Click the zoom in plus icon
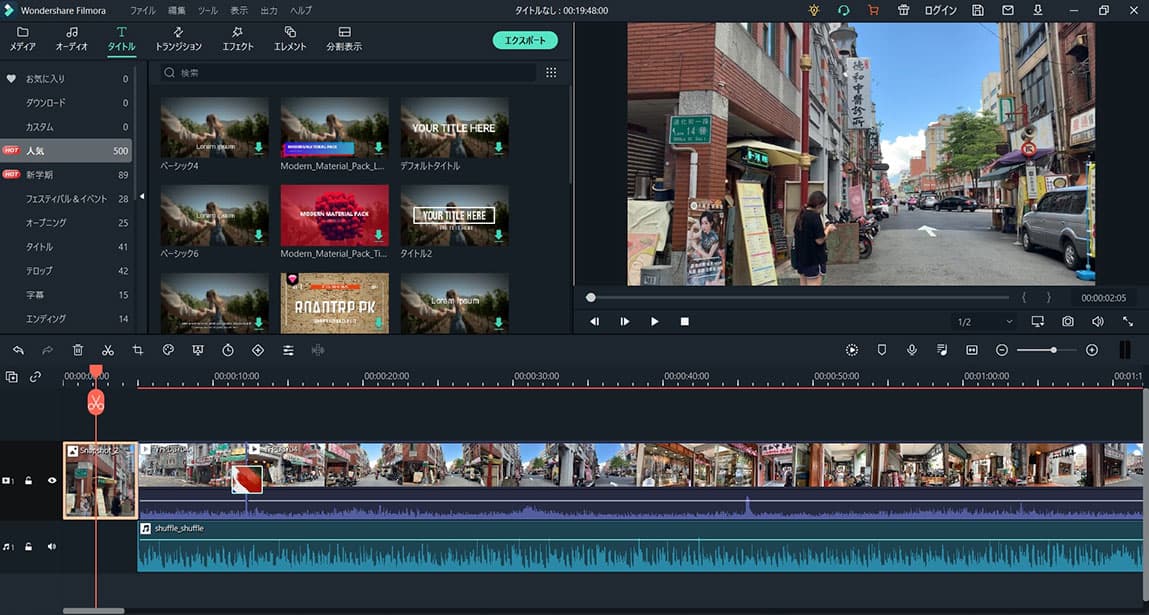The image size is (1149, 615). tap(1092, 350)
